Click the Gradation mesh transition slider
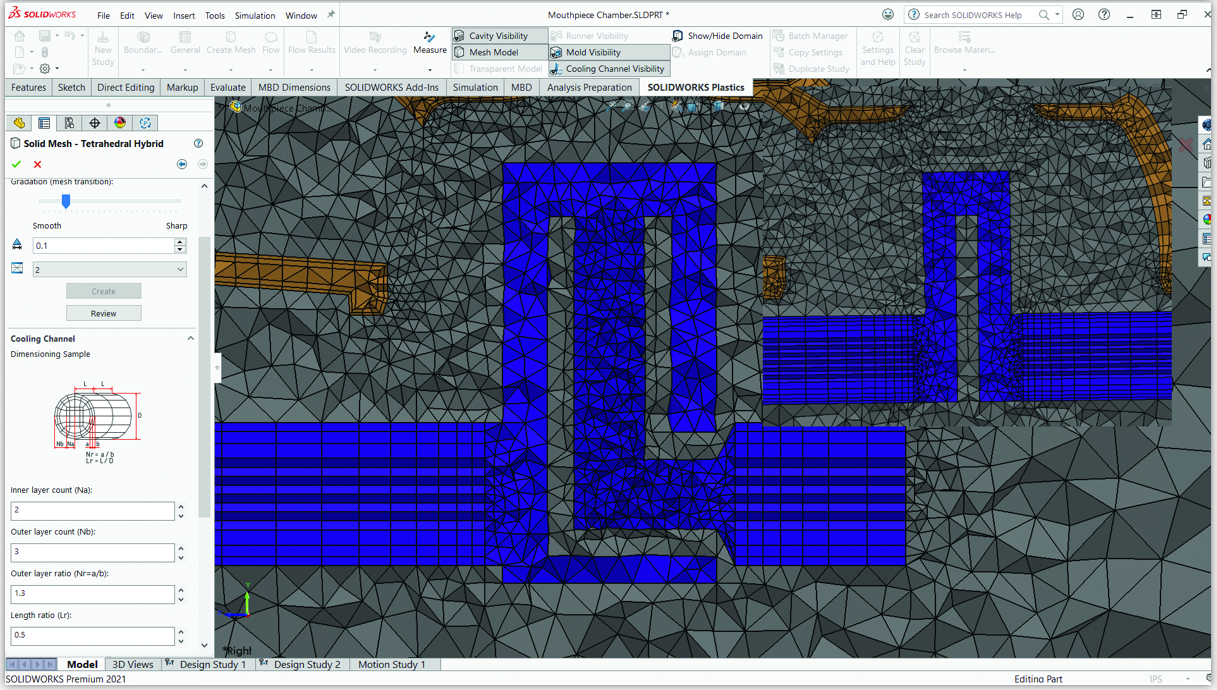1217x690 pixels. point(66,201)
